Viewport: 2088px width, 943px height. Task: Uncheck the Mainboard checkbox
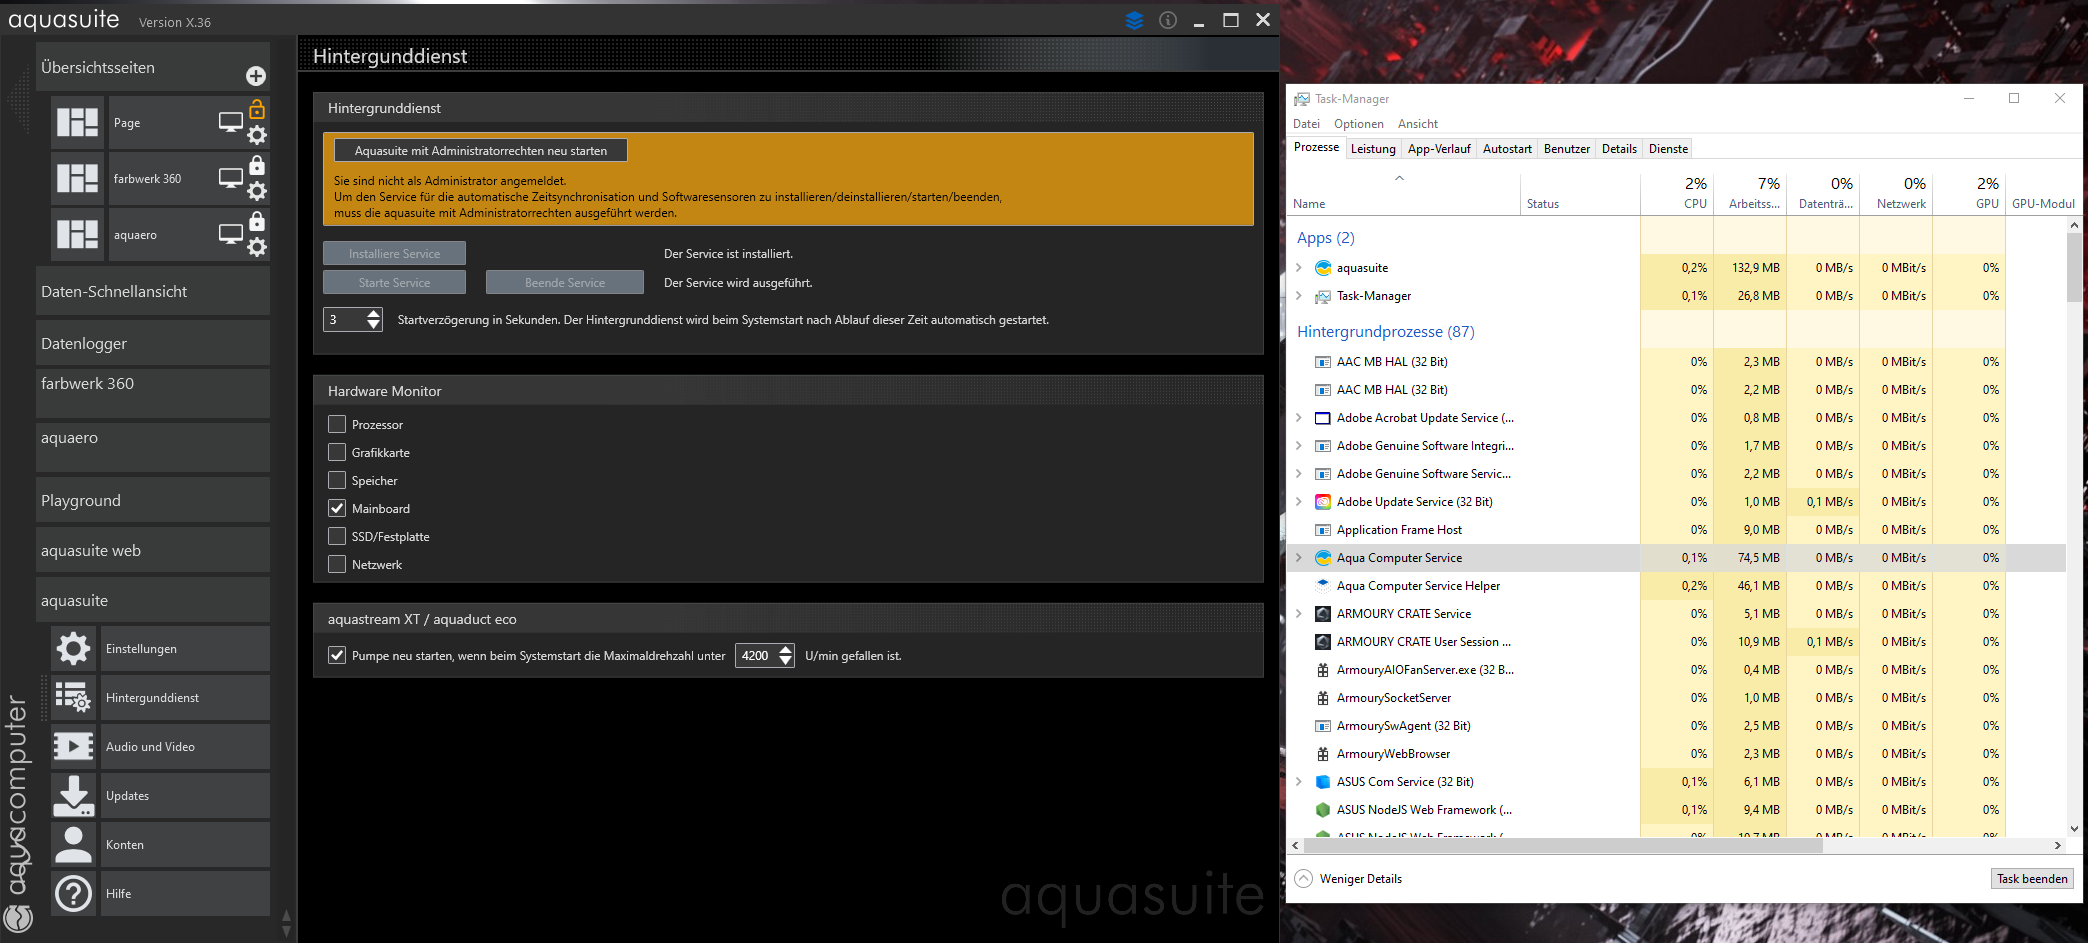[337, 509]
